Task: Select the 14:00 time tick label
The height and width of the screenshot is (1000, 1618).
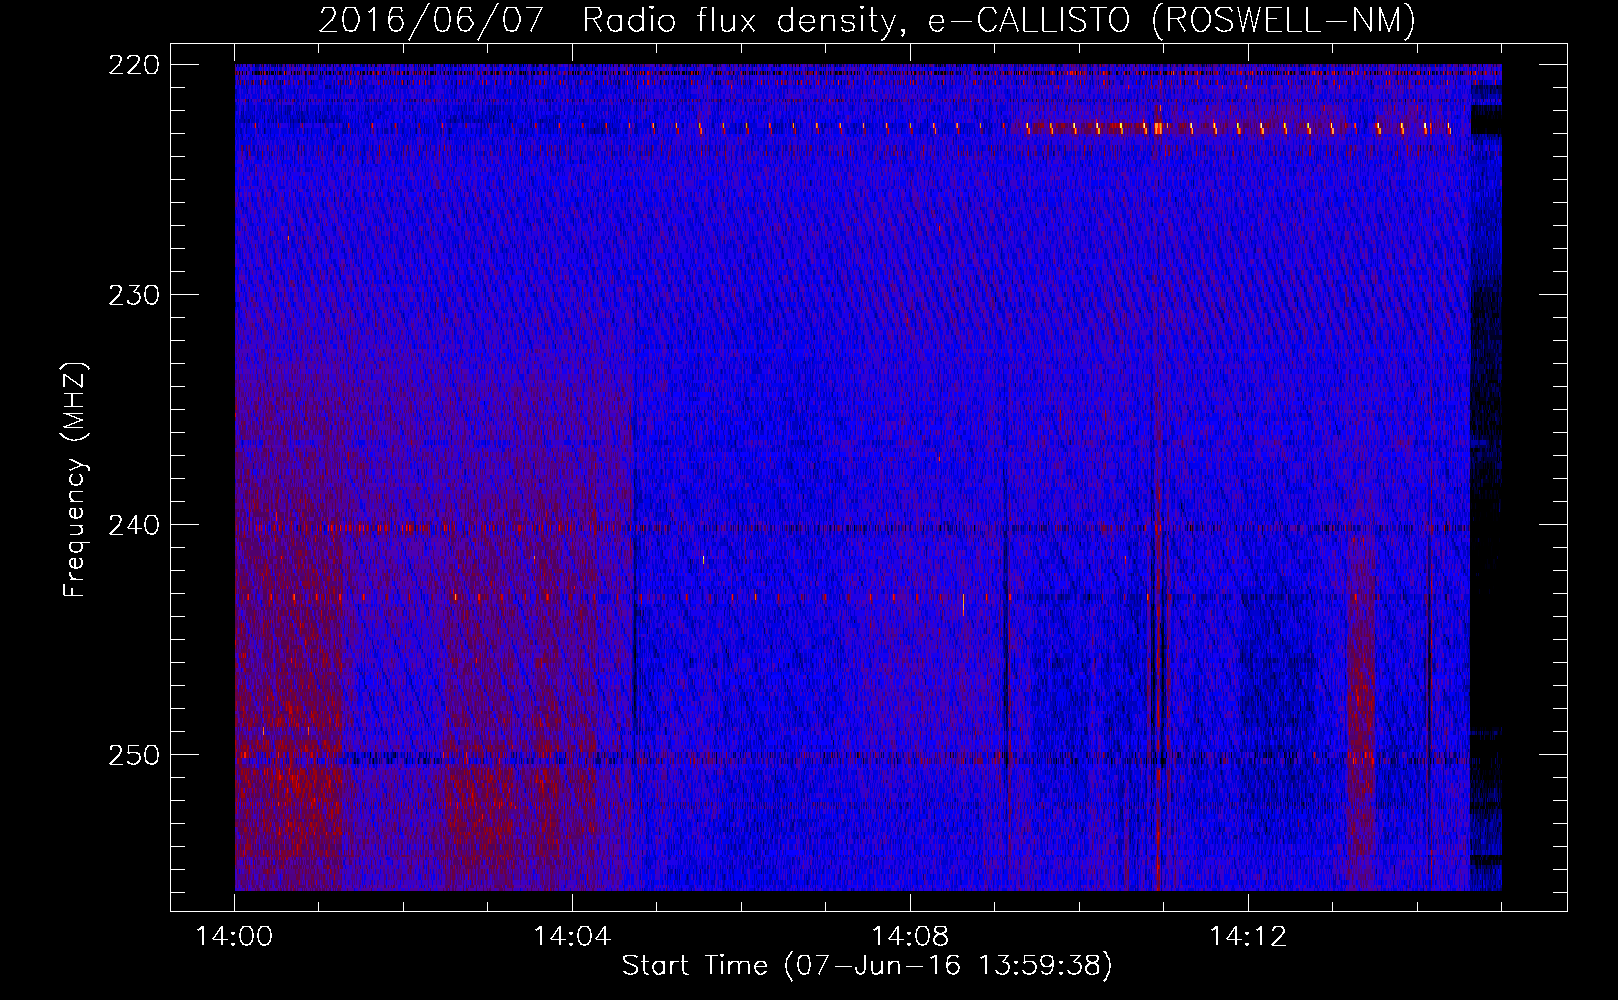Action: pos(234,937)
